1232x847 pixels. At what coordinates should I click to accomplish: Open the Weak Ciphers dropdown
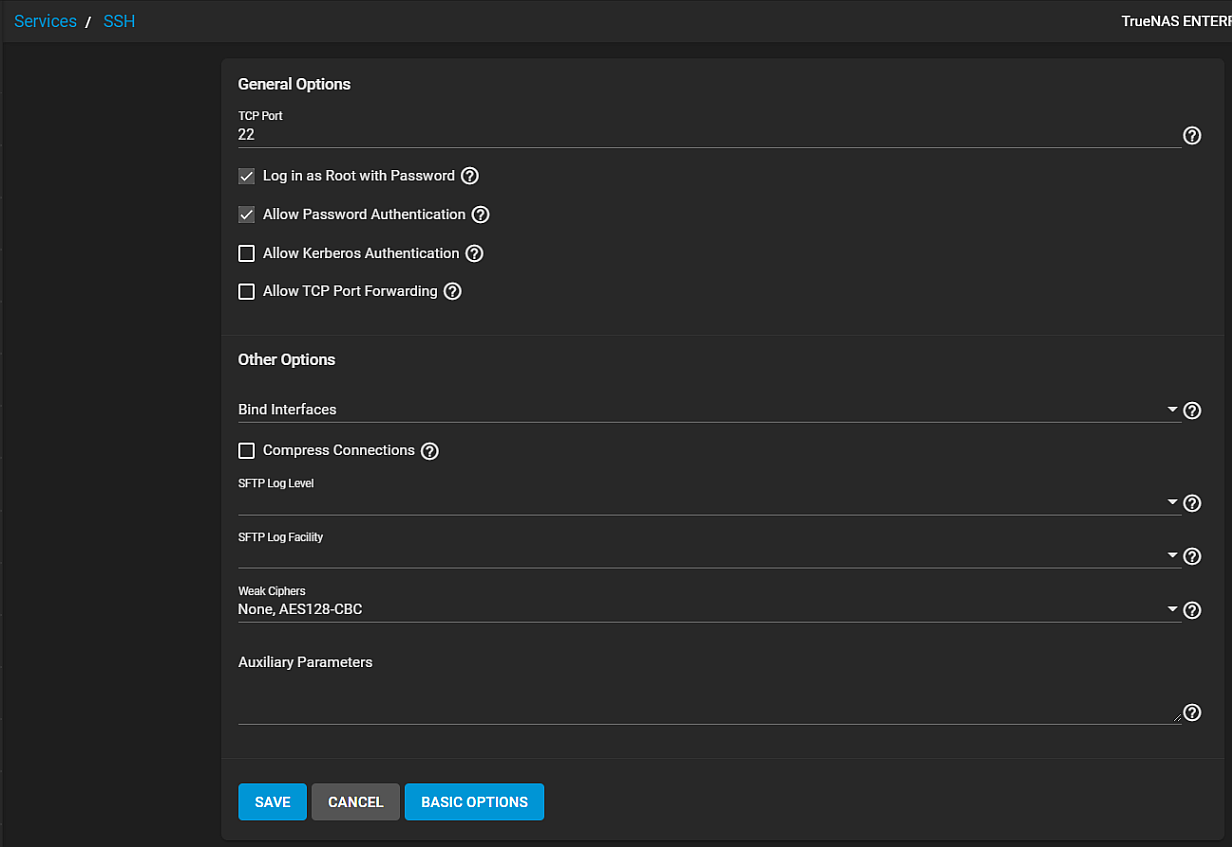pos(708,609)
